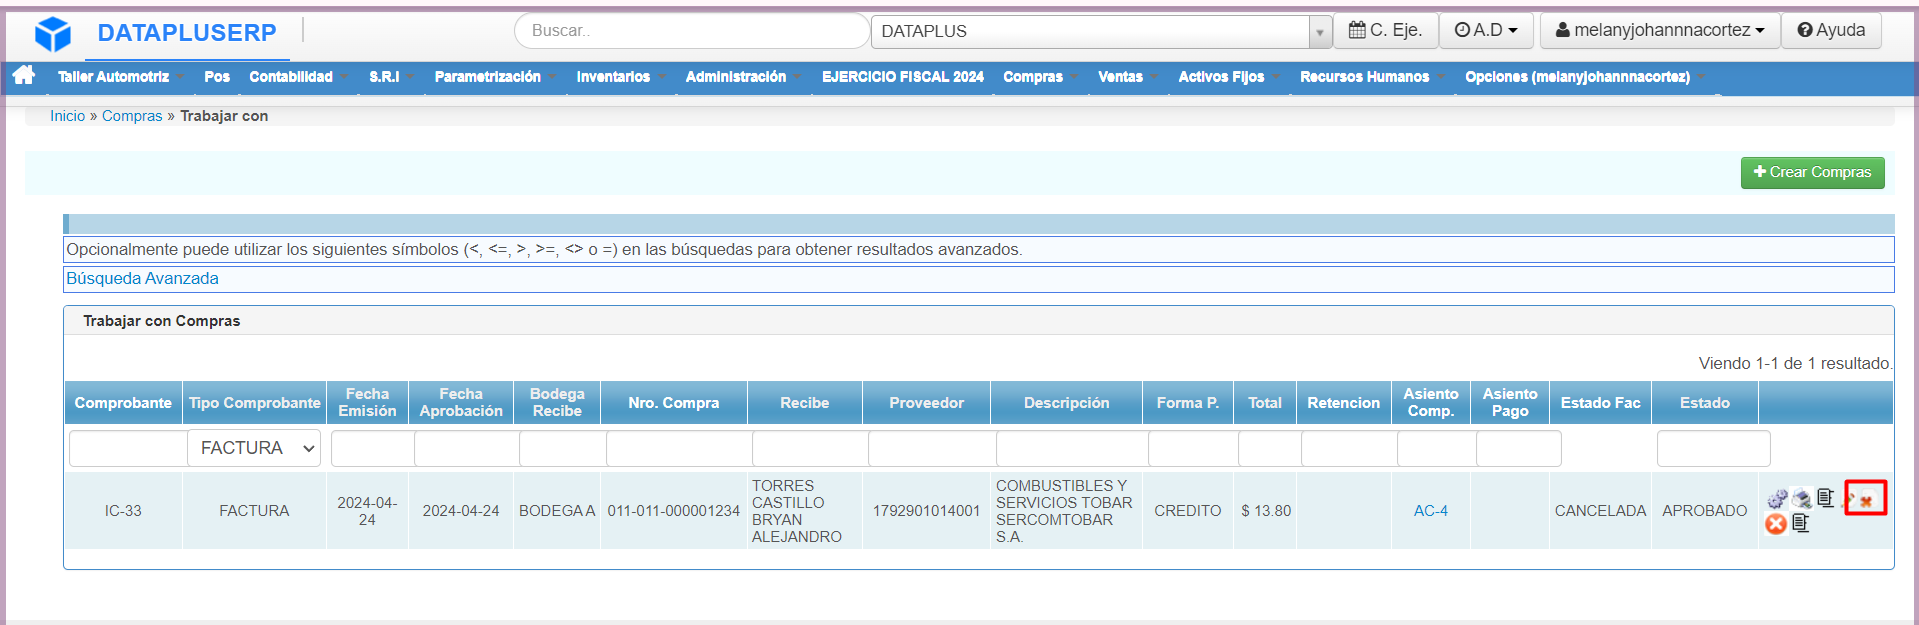Open the Pos menu
The width and height of the screenshot is (1919, 625).
217,77
